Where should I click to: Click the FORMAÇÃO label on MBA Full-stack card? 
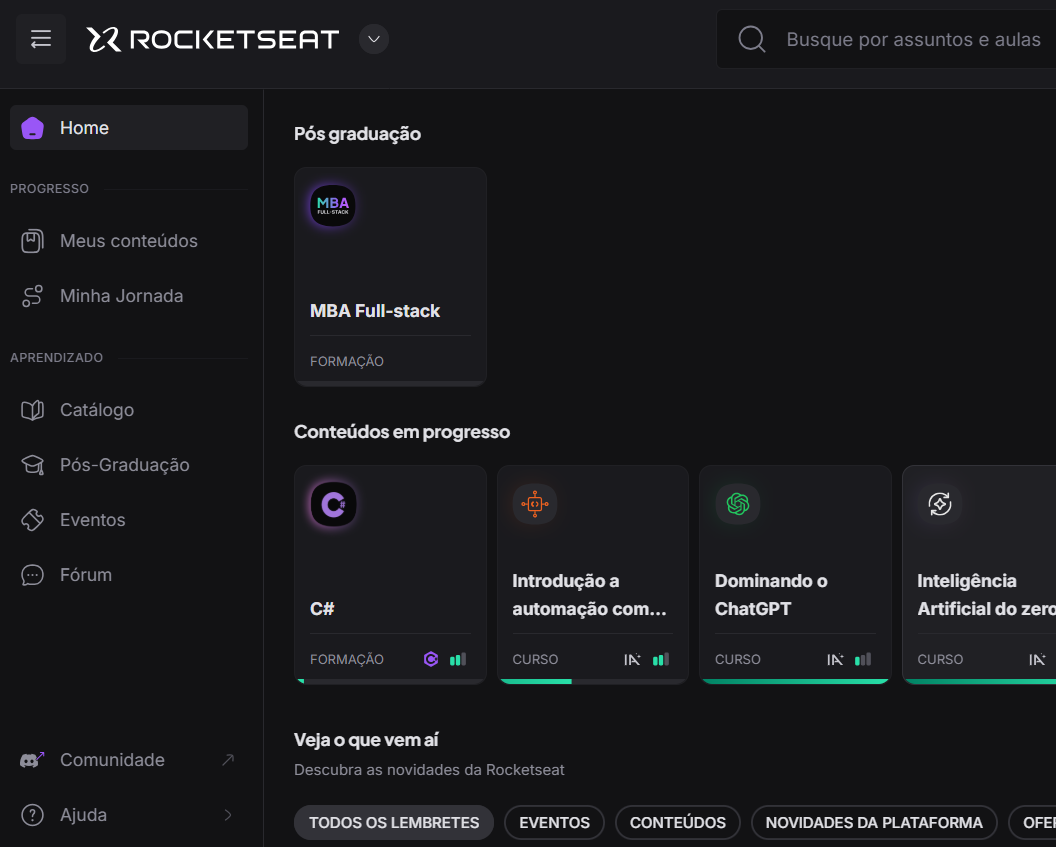(x=347, y=362)
